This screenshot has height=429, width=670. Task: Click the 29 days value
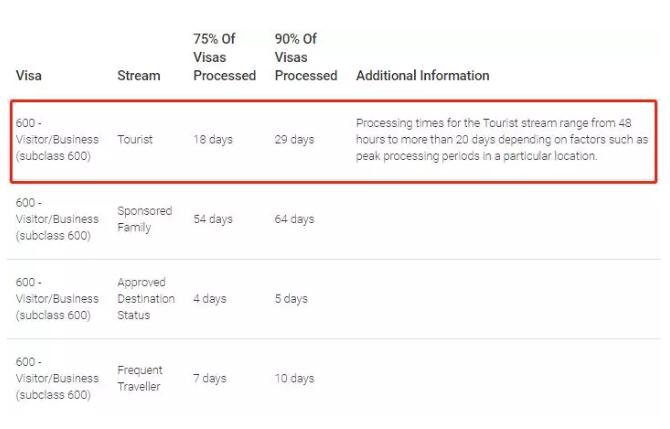click(294, 139)
